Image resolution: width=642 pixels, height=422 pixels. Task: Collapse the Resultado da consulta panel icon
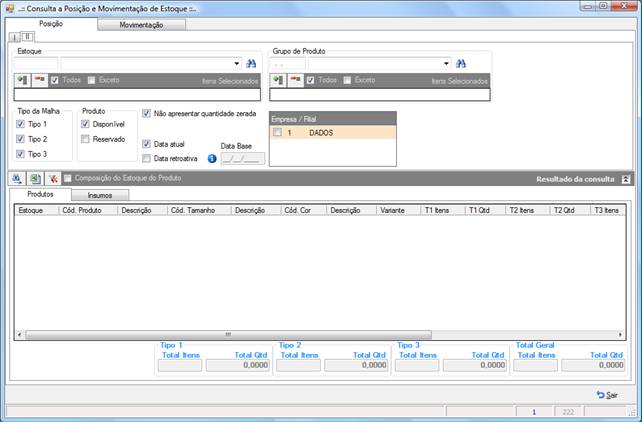(x=626, y=179)
